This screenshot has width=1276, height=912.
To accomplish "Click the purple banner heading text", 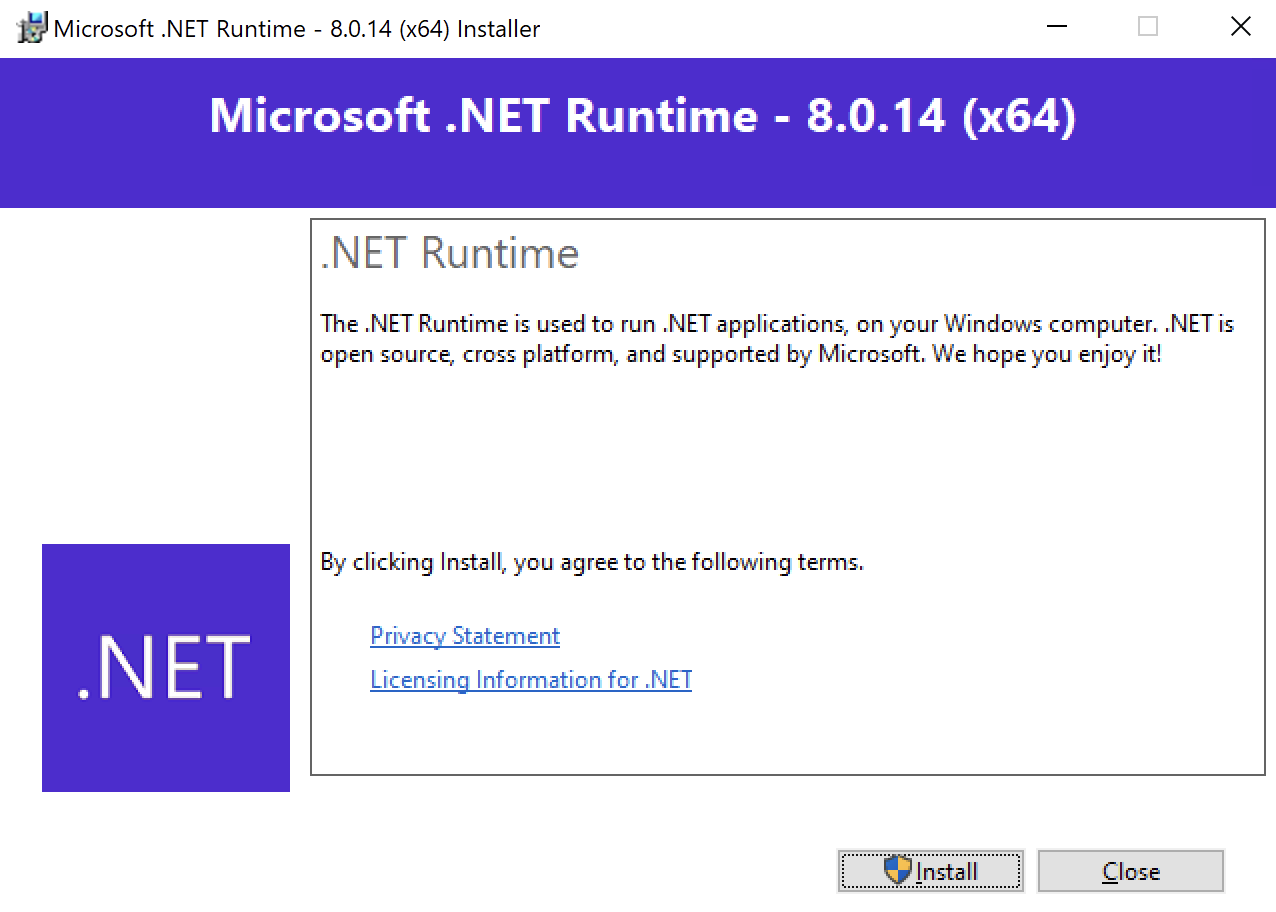I will pyautogui.click(x=642, y=116).
